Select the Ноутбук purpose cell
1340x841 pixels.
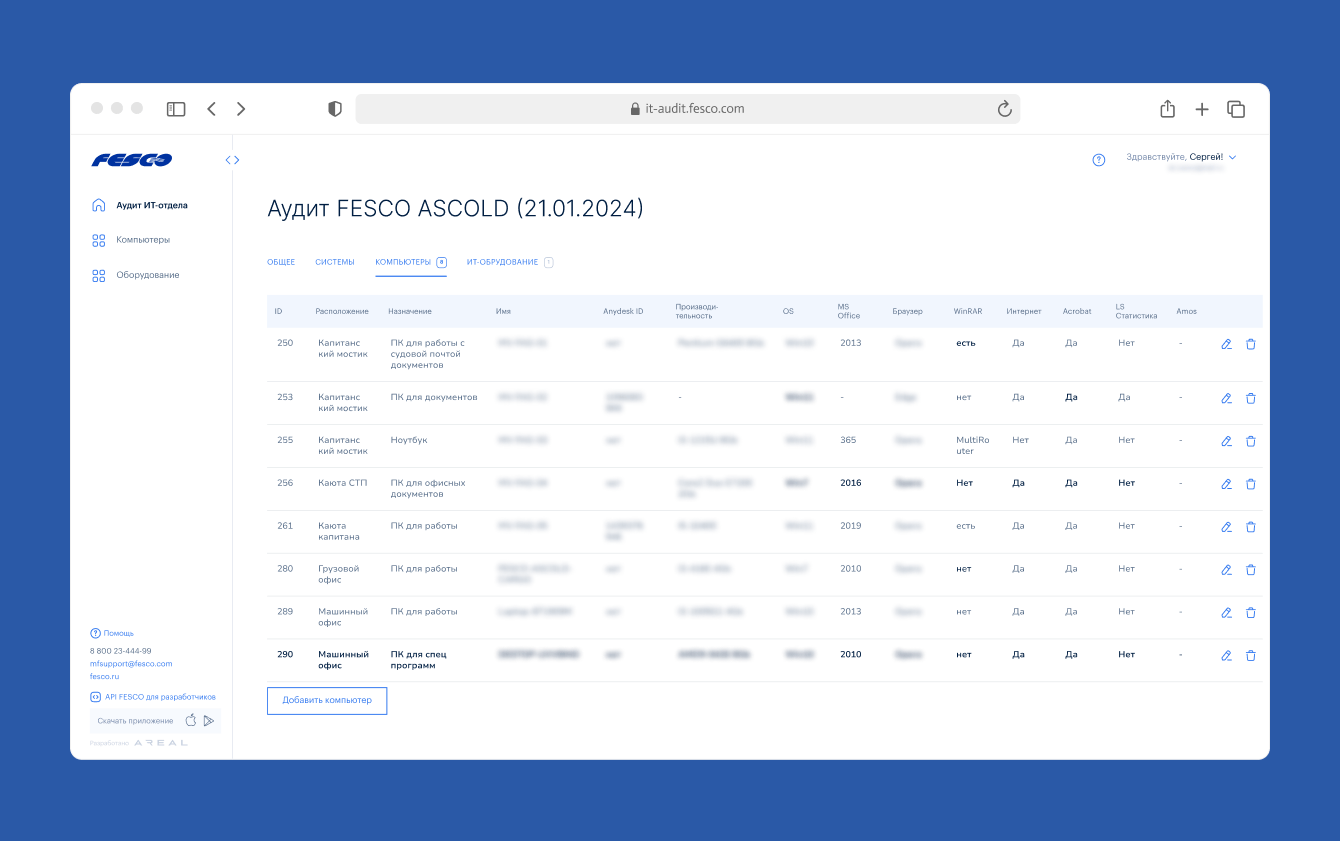(409, 440)
